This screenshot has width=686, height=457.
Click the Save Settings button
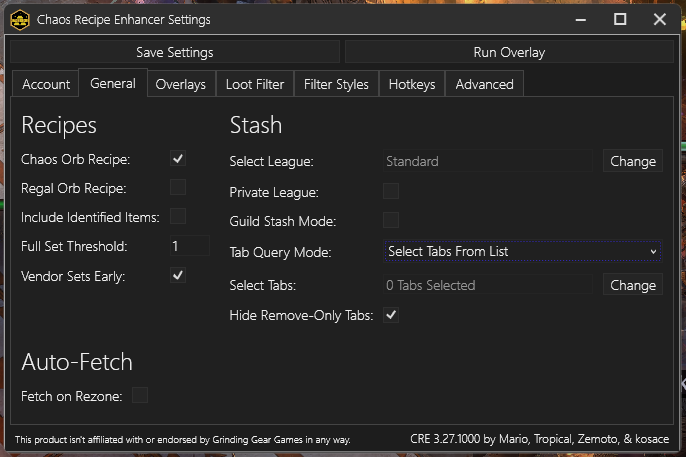pos(174,52)
